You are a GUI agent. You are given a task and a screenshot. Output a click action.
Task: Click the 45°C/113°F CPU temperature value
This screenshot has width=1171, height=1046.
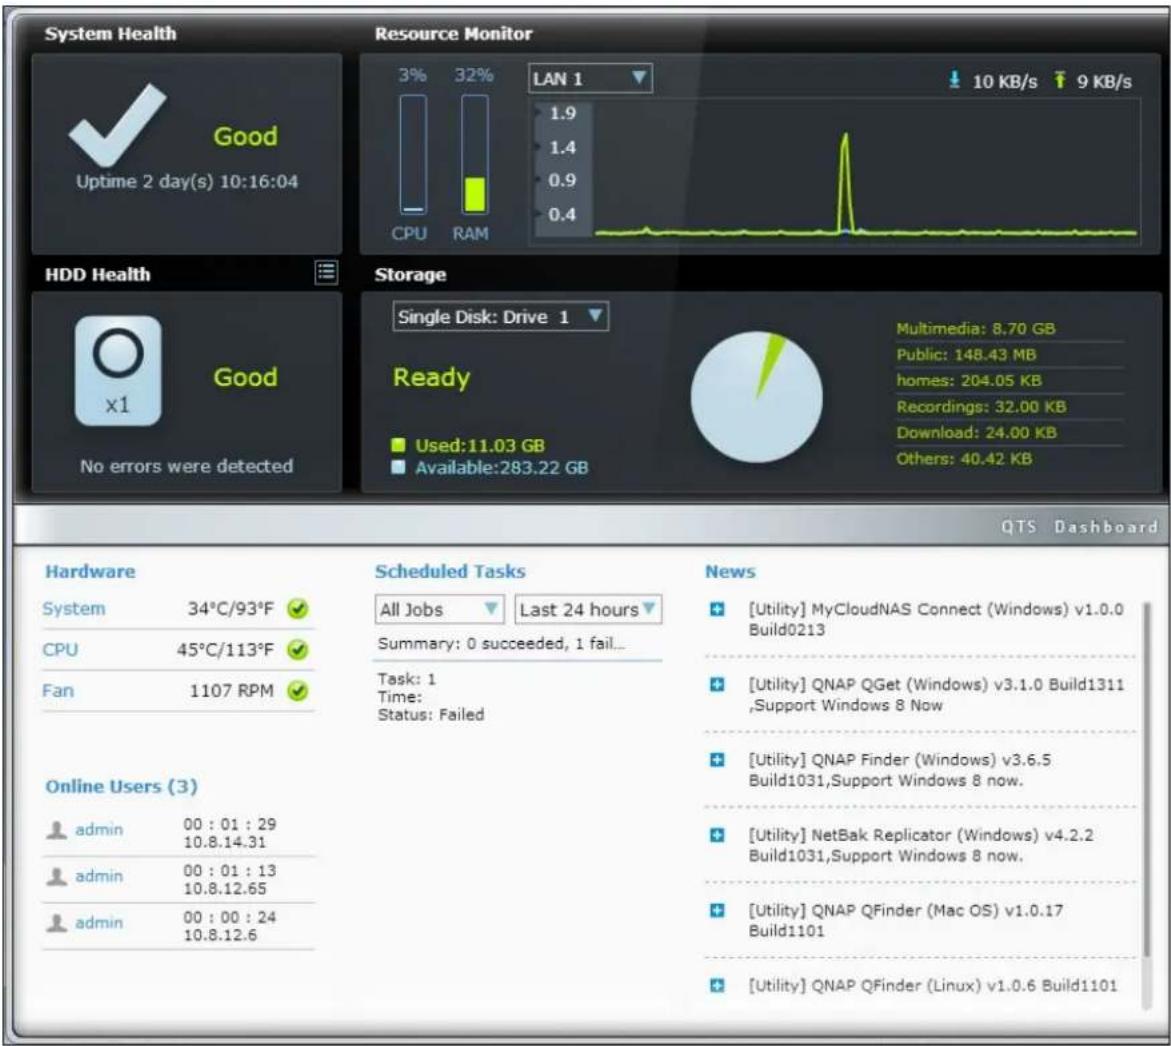pyautogui.click(x=226, y=650)
